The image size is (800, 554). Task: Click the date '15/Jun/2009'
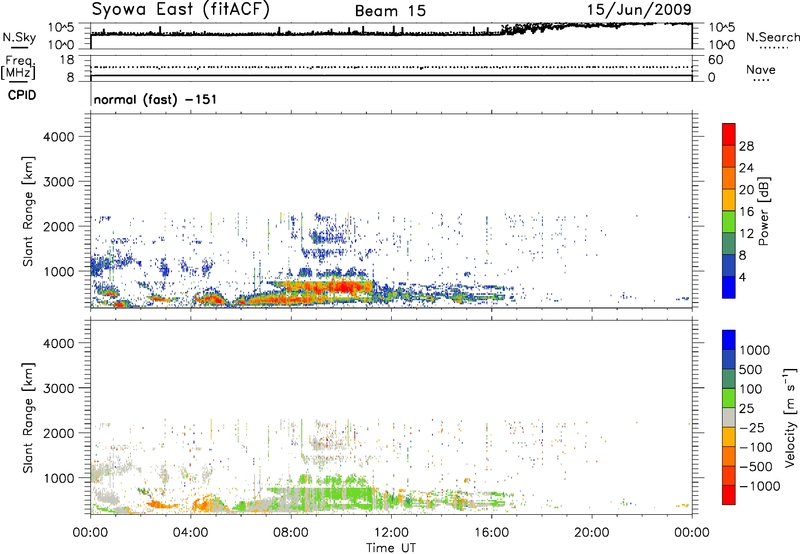coord(639,10)
